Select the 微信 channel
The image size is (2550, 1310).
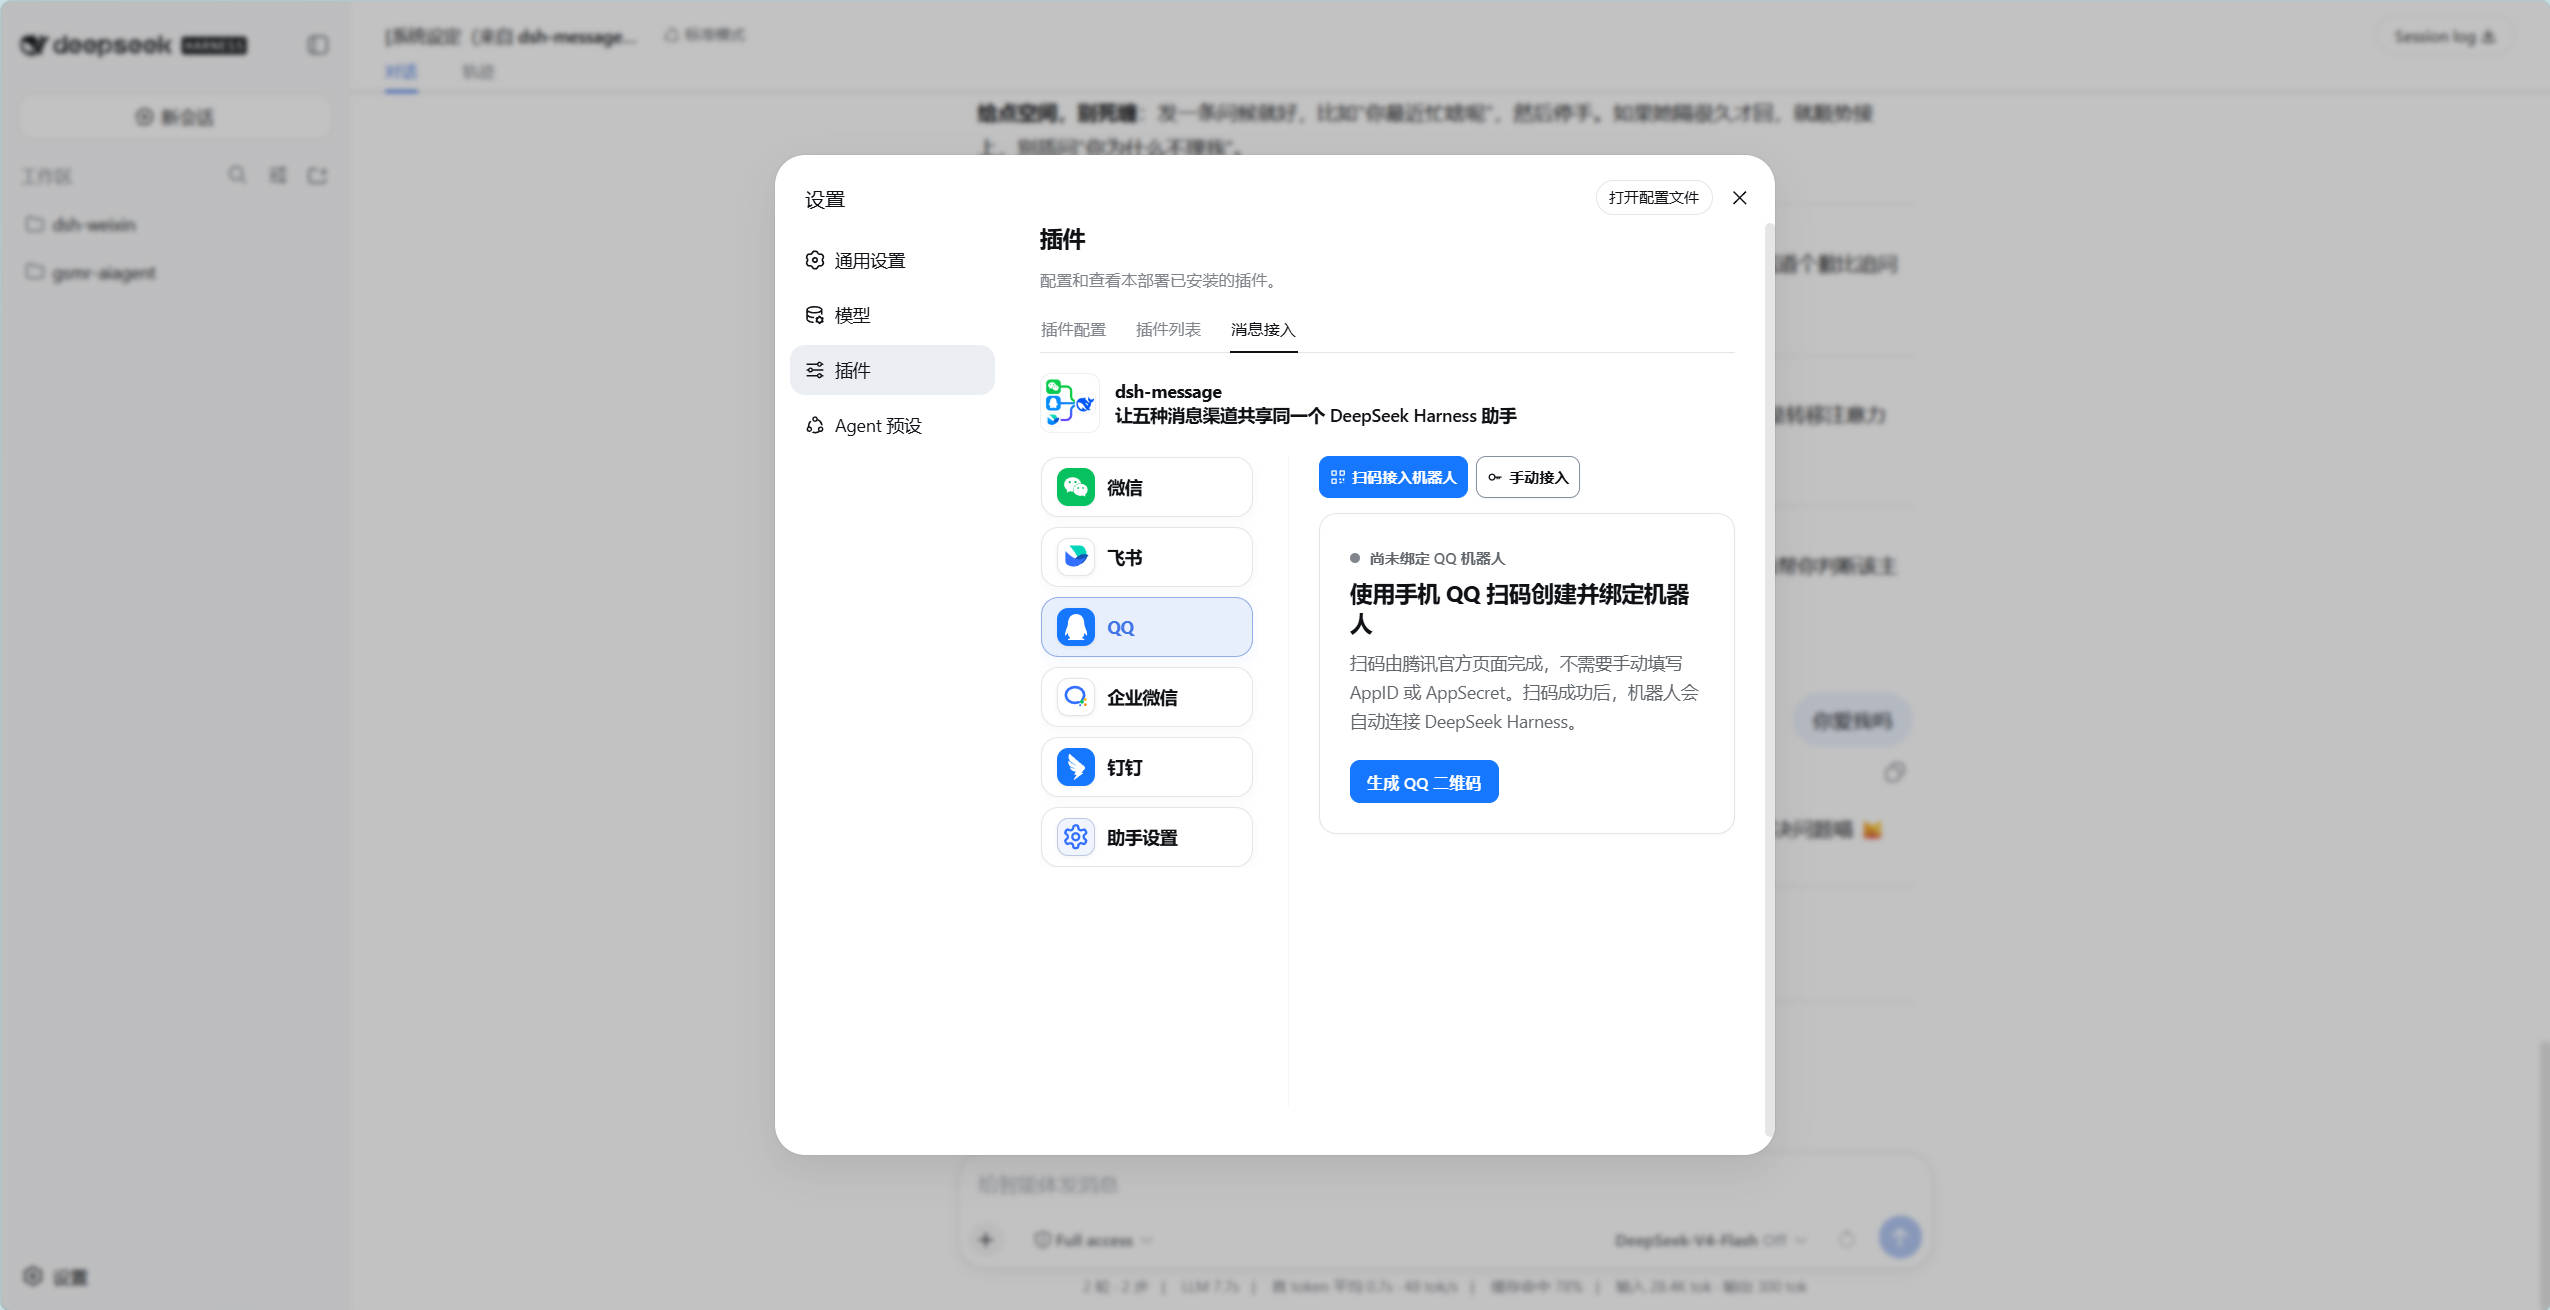pos(1146,487)
